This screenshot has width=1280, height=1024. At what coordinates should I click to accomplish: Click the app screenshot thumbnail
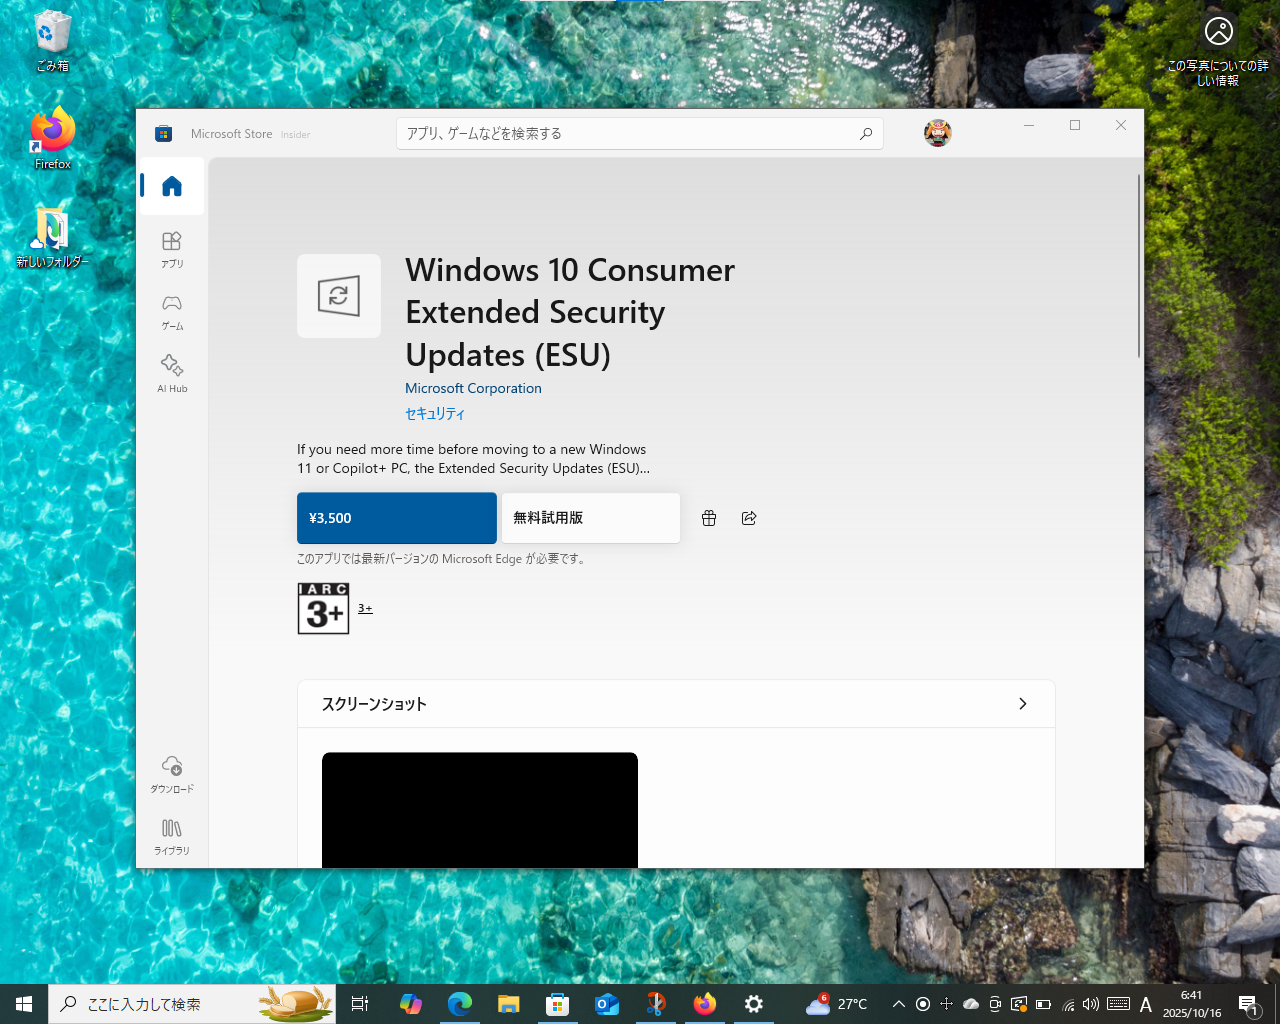(479, 810)
